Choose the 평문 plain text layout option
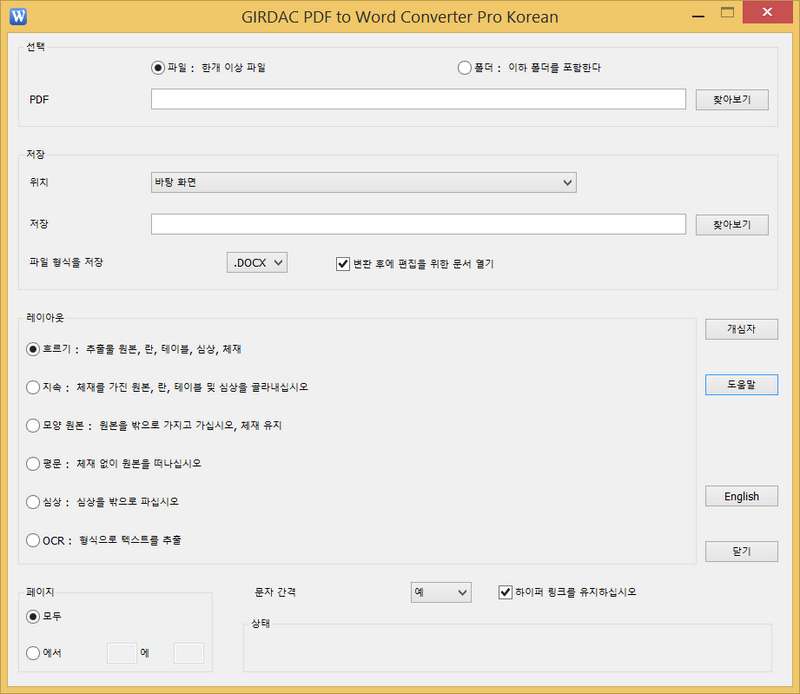 [33, 463]
